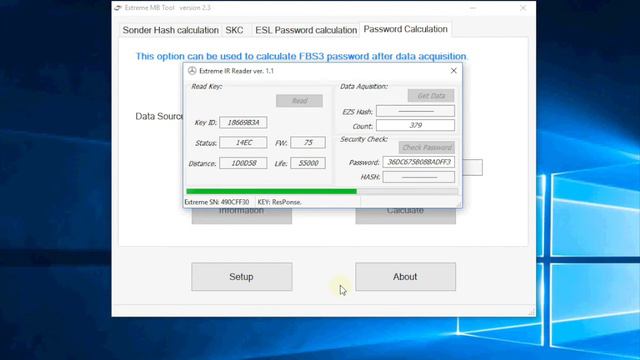Click the Extreme MB Tool title bar icon
The height and width of the screenshot is (360, 640).
(x=118, y=8)
